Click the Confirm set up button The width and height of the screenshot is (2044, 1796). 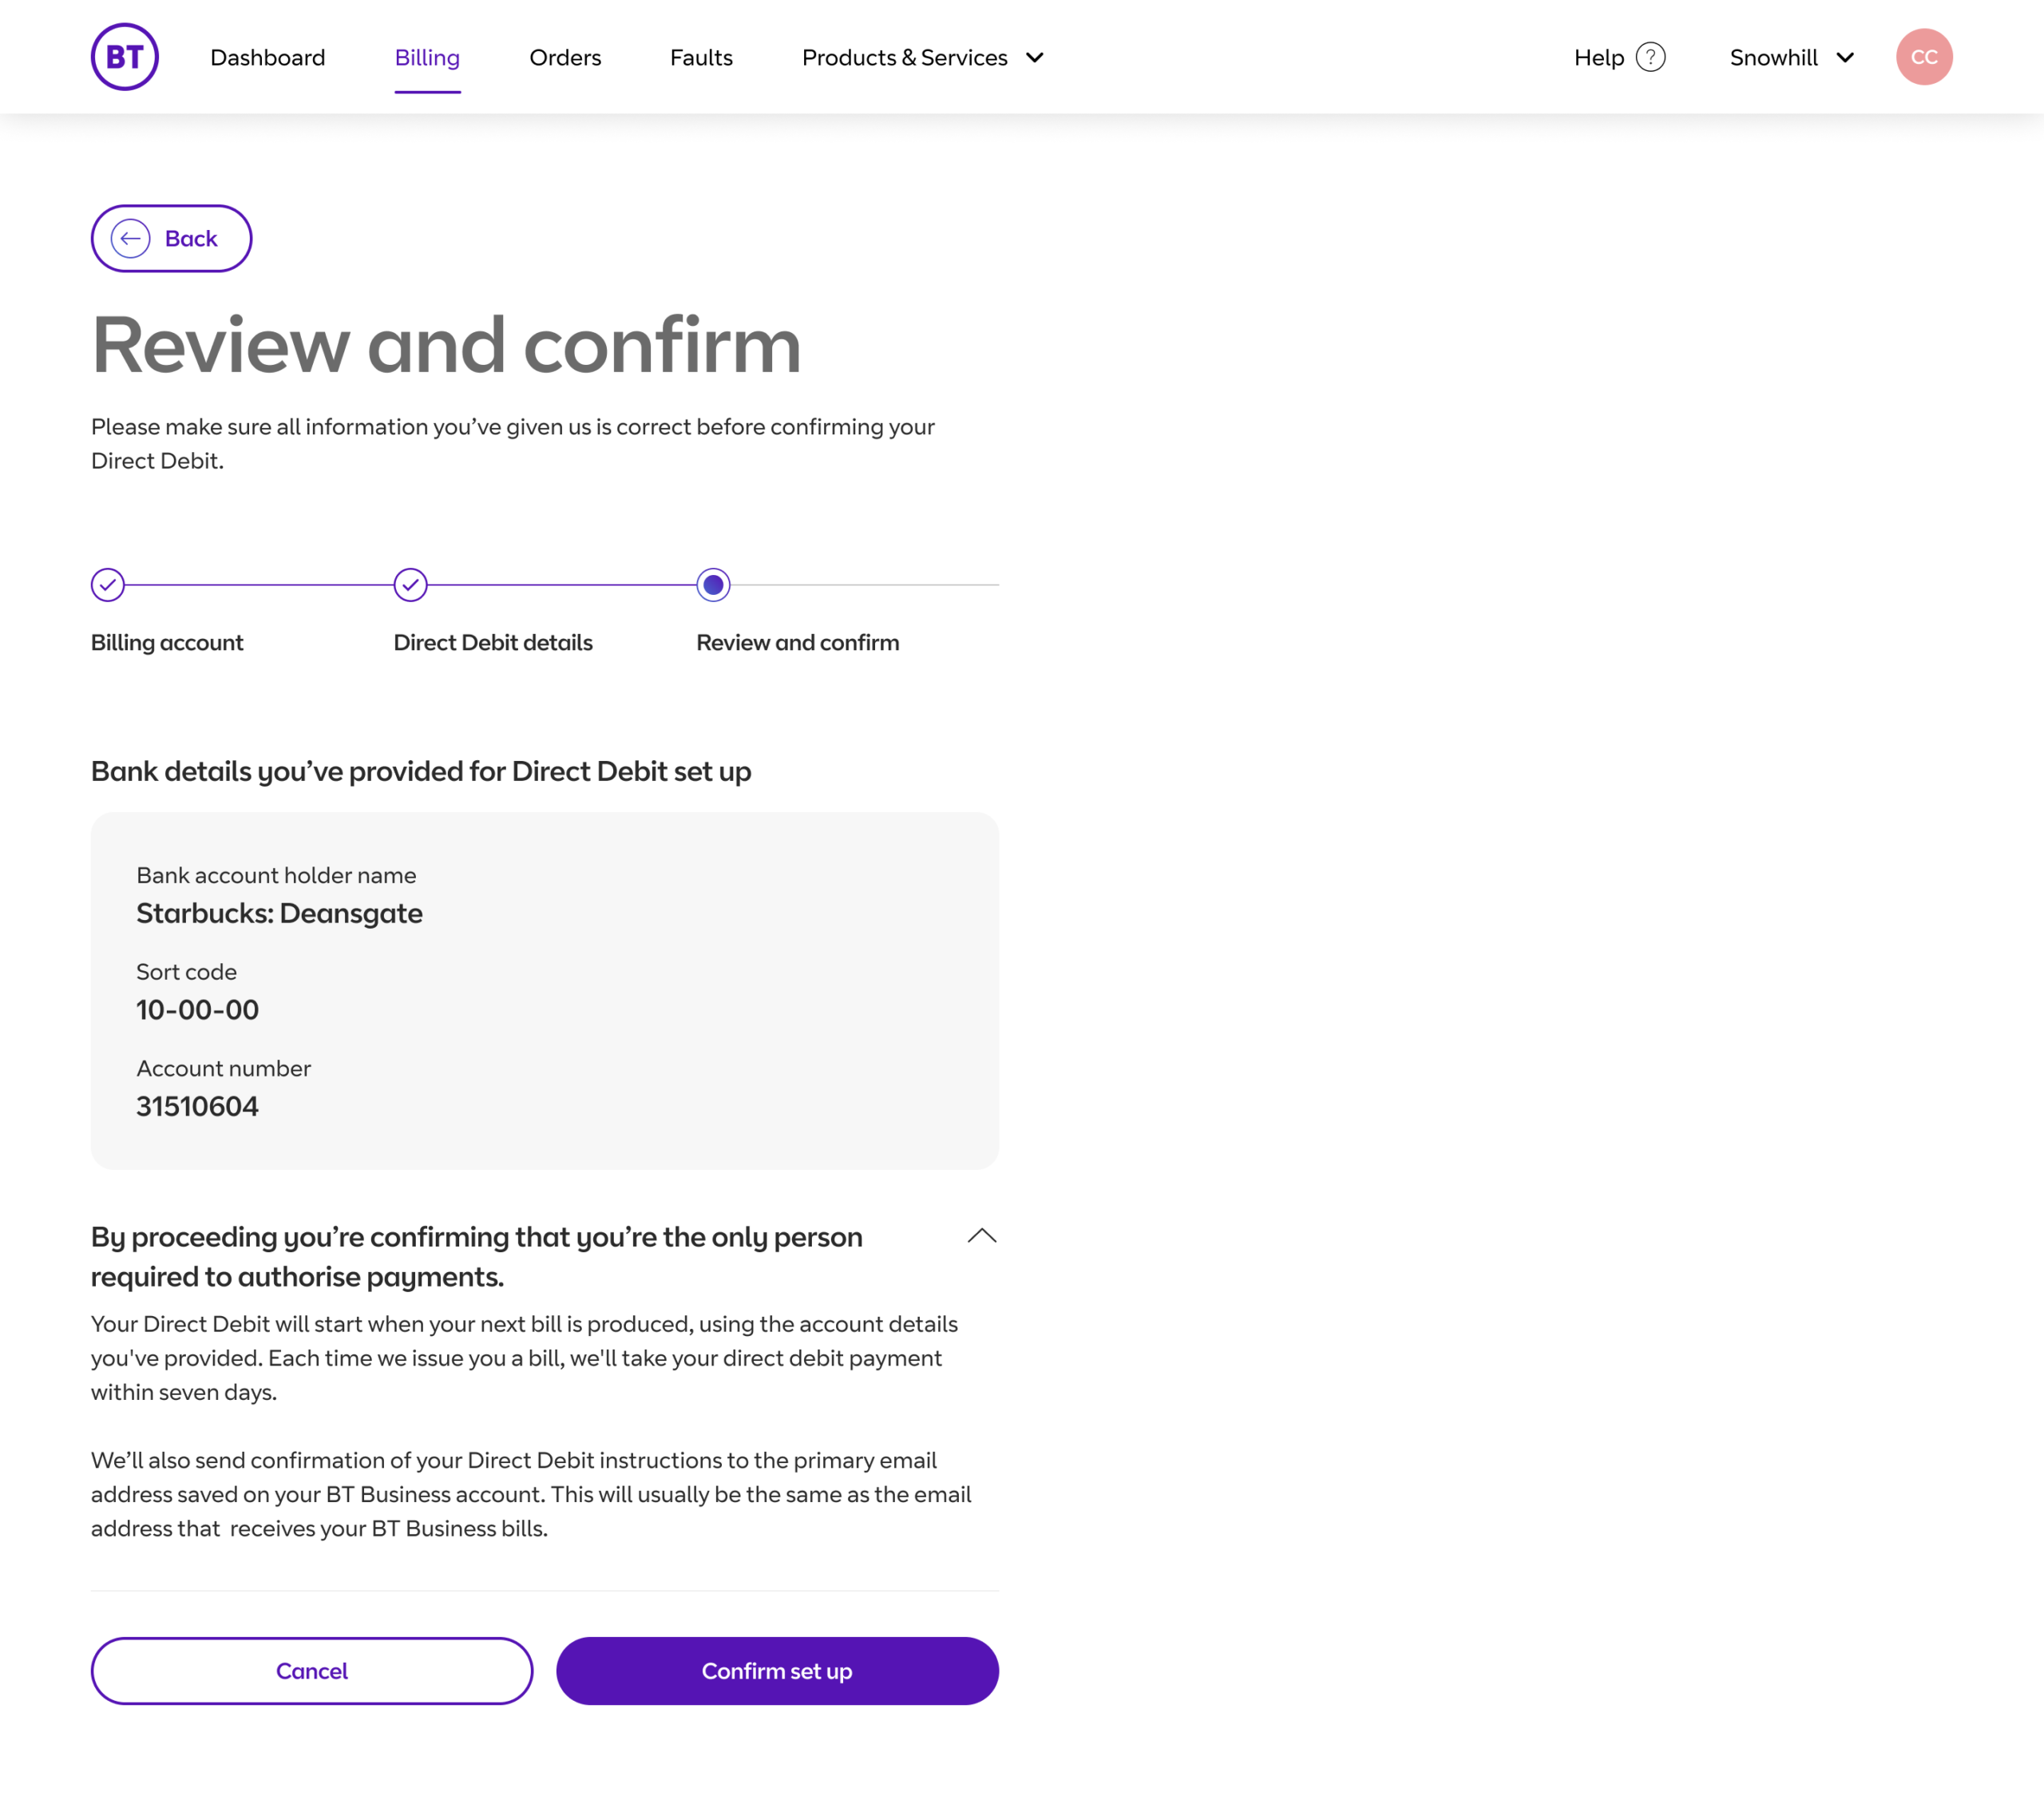[777, 1671]
